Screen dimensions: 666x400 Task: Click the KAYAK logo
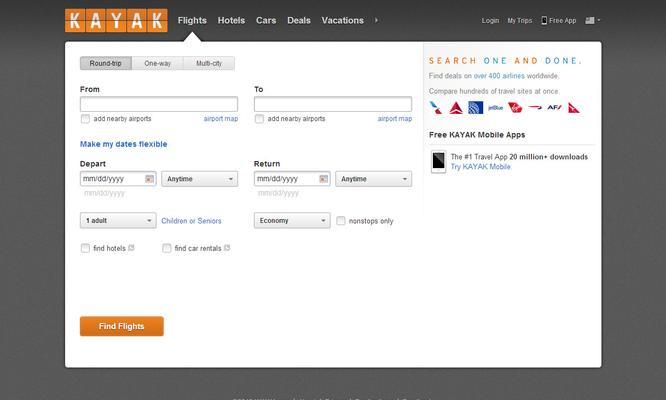click(116, 20)
